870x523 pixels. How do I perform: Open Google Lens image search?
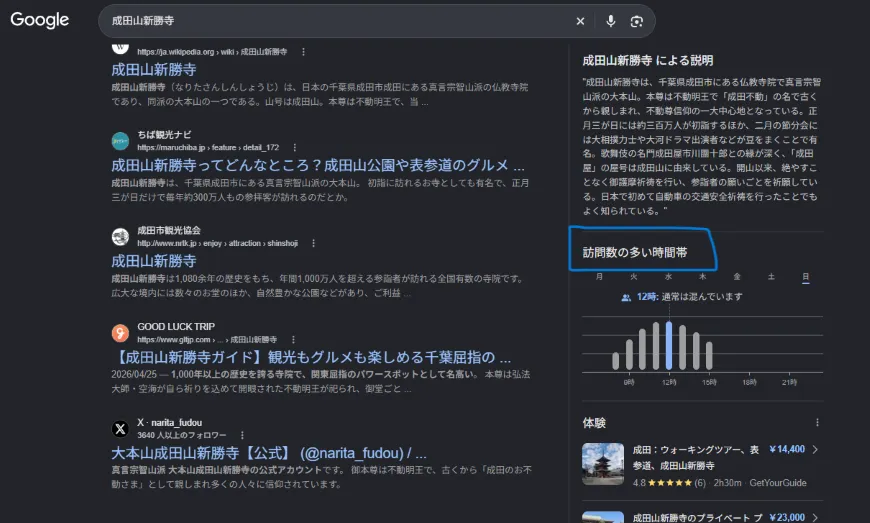636,21
